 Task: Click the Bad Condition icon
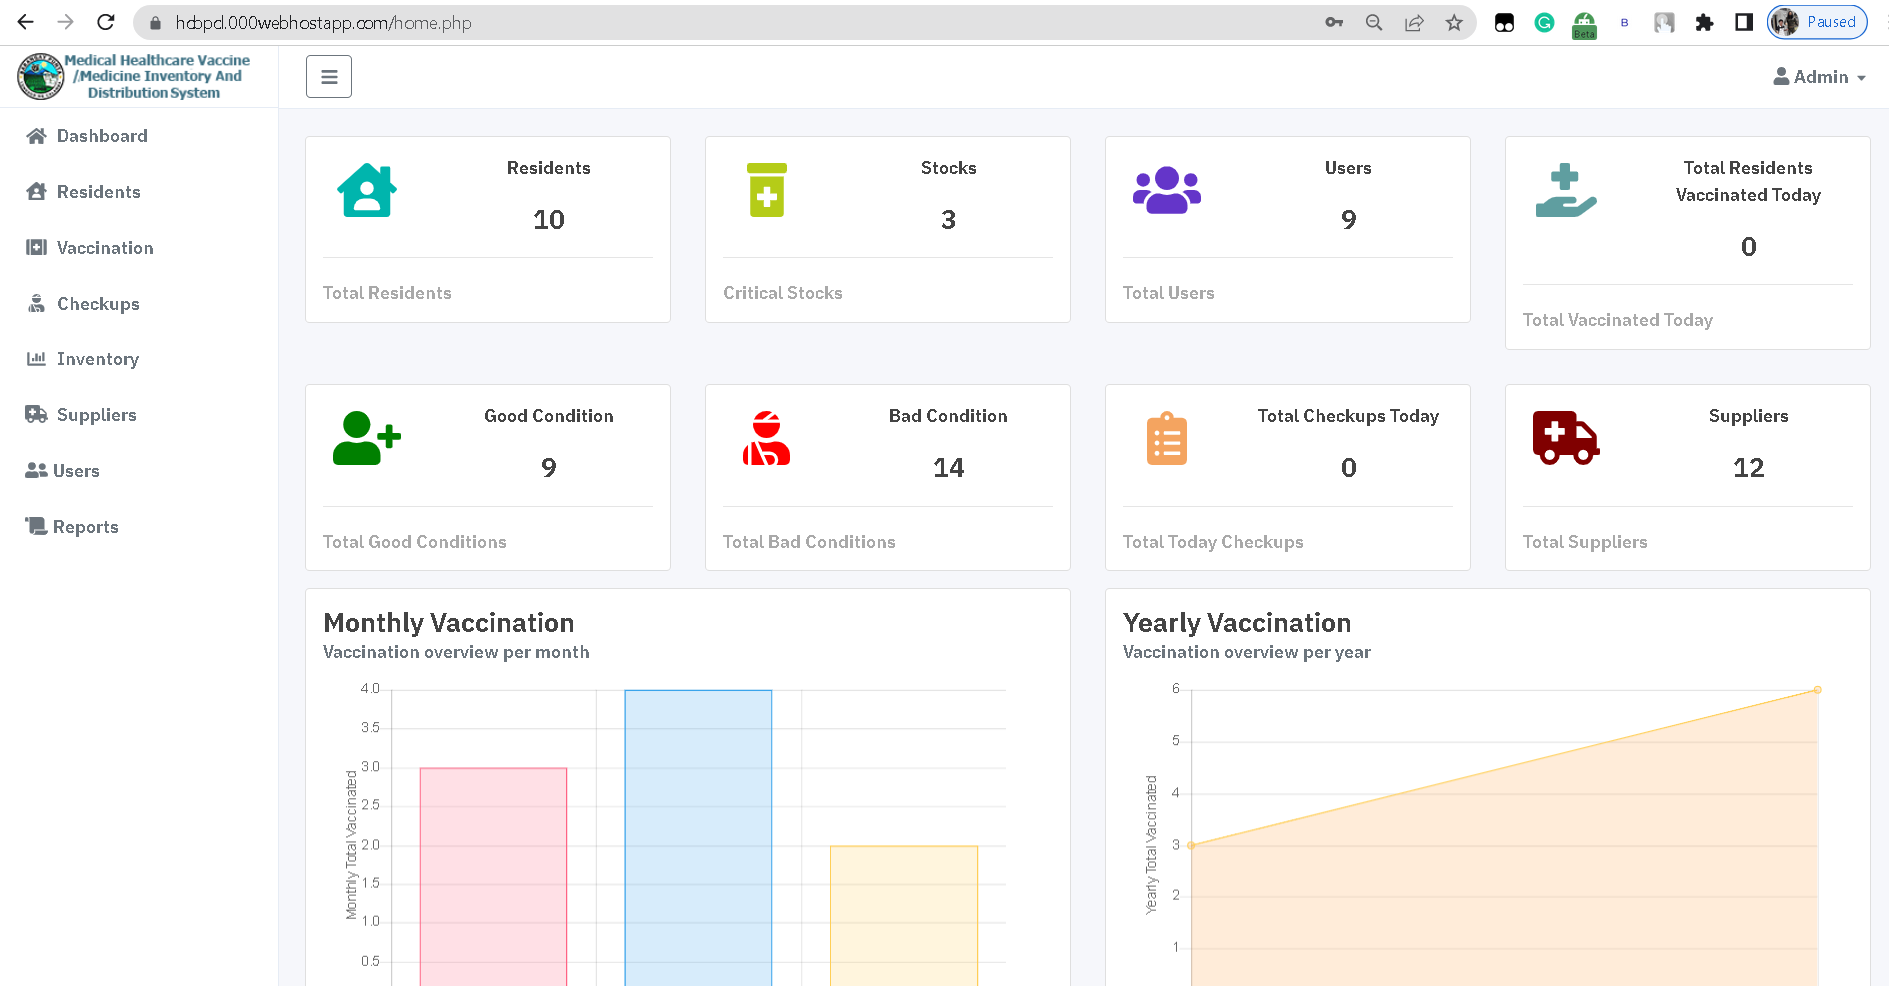(766, 438)
